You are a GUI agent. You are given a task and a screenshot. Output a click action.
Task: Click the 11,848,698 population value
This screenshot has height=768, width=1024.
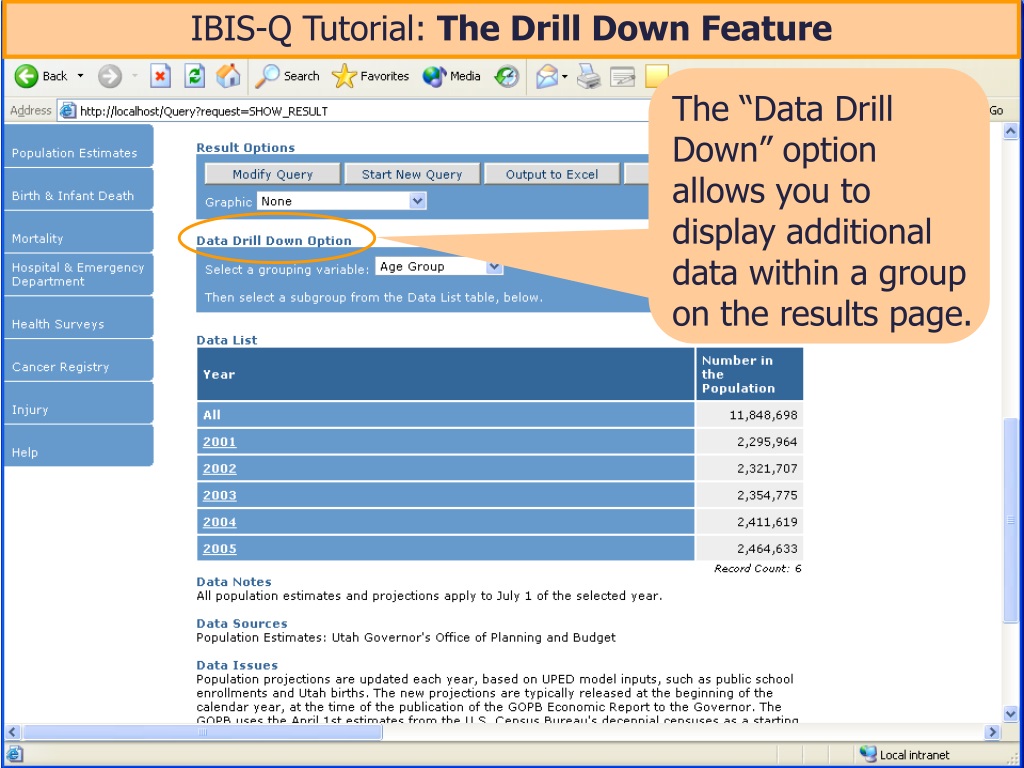point(763,415)
